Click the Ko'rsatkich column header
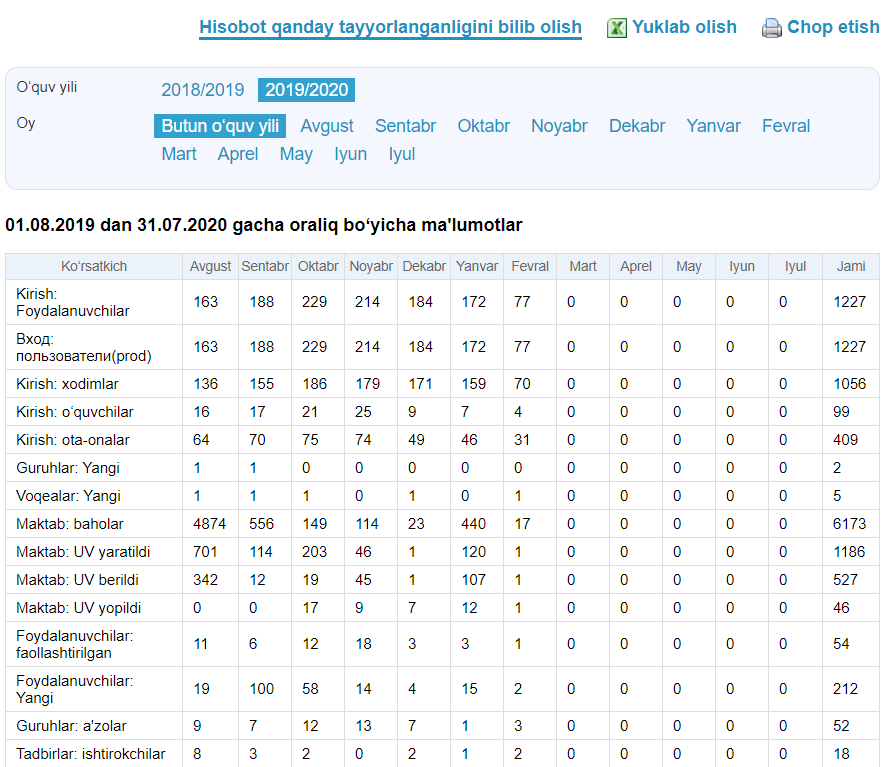The image size is (882, 767). (94, 266)
